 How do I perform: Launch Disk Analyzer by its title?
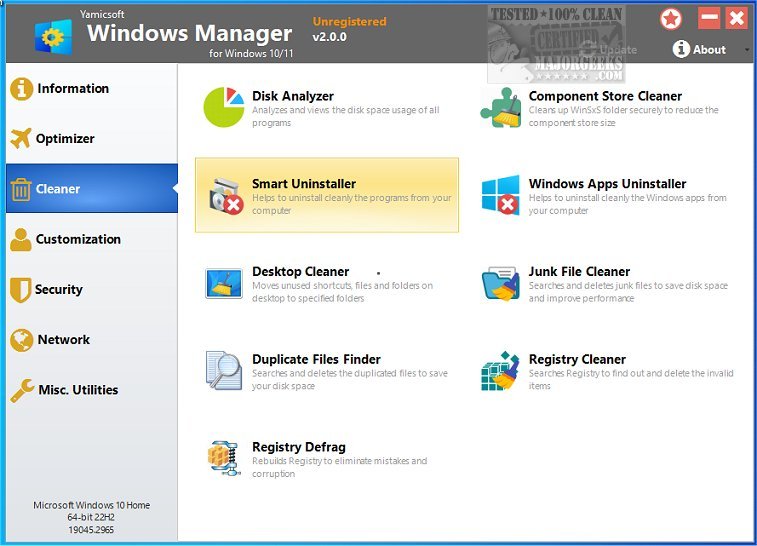click(x=293, y=97)
